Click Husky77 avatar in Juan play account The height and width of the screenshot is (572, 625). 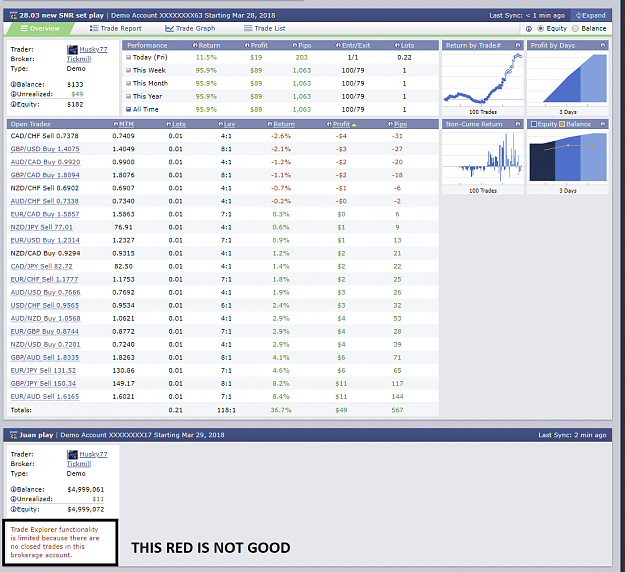click(72, 454)
